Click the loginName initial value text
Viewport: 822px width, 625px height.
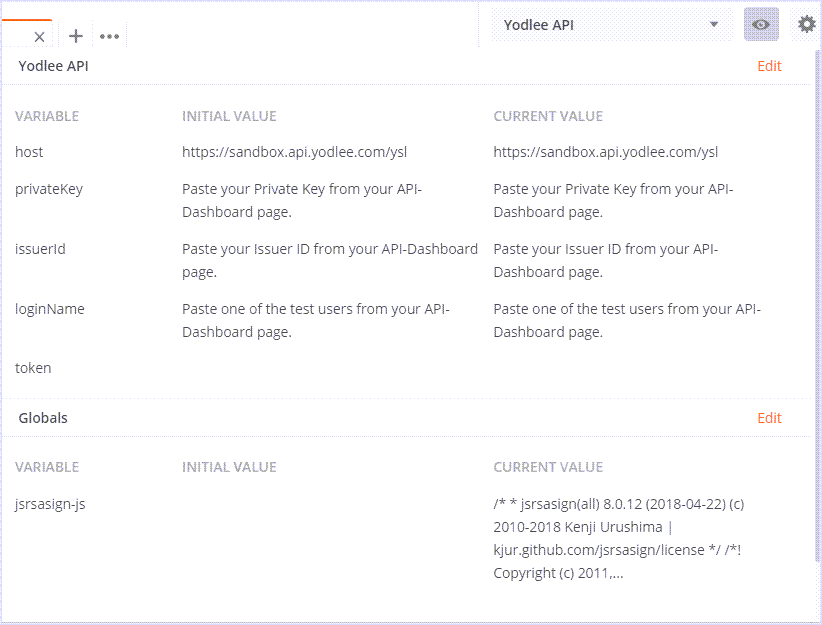click(316, 320)
